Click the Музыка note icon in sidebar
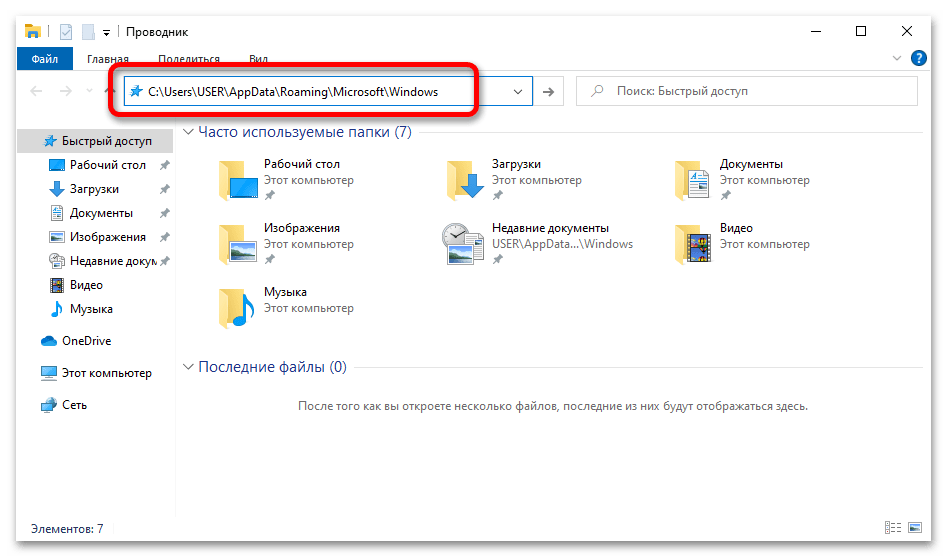 pos(56,309)
